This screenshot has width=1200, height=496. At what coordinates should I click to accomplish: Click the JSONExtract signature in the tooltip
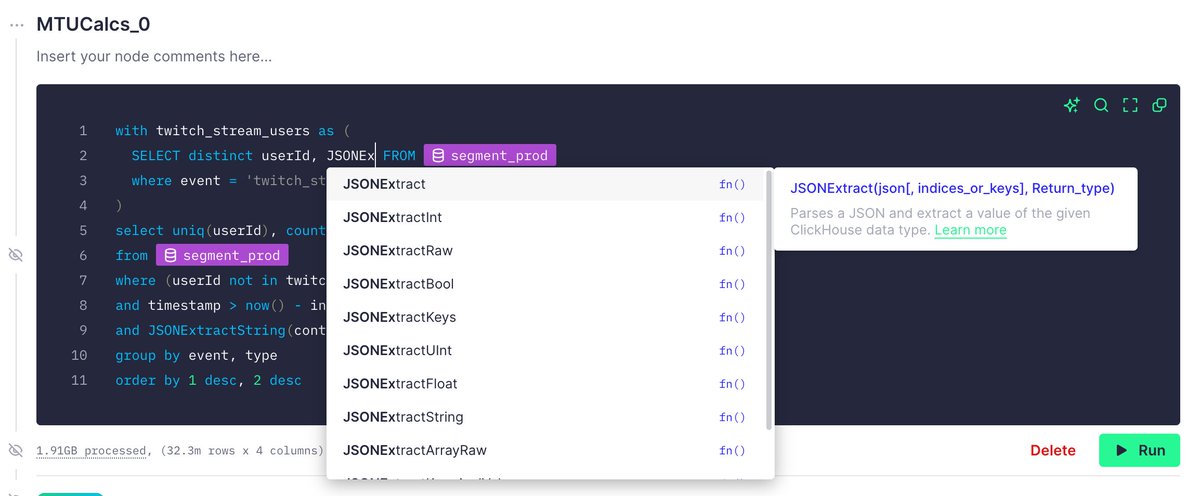(952, 188)
